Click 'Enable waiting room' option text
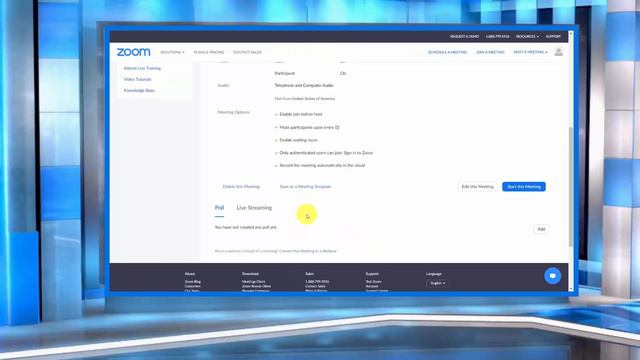Screen dimensions: 640x360 298,140
